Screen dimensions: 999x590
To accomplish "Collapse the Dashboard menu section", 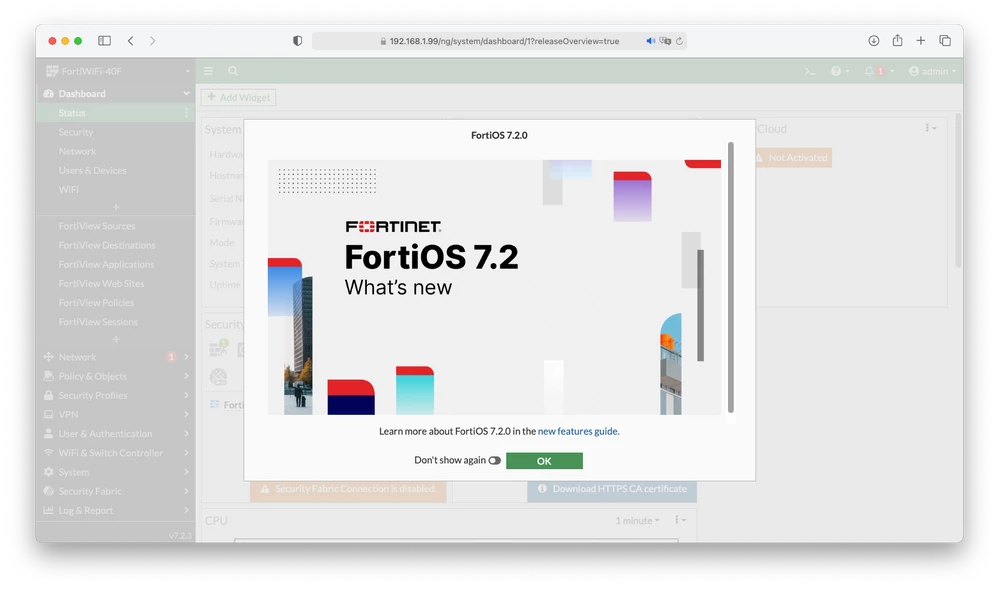I will (116, 94).
